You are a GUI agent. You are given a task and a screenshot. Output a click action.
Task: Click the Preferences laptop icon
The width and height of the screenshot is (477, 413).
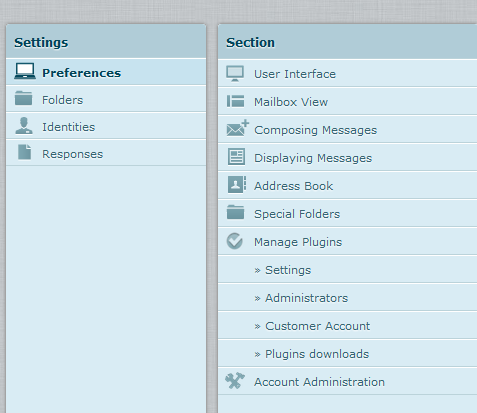[x=25, y=71]
